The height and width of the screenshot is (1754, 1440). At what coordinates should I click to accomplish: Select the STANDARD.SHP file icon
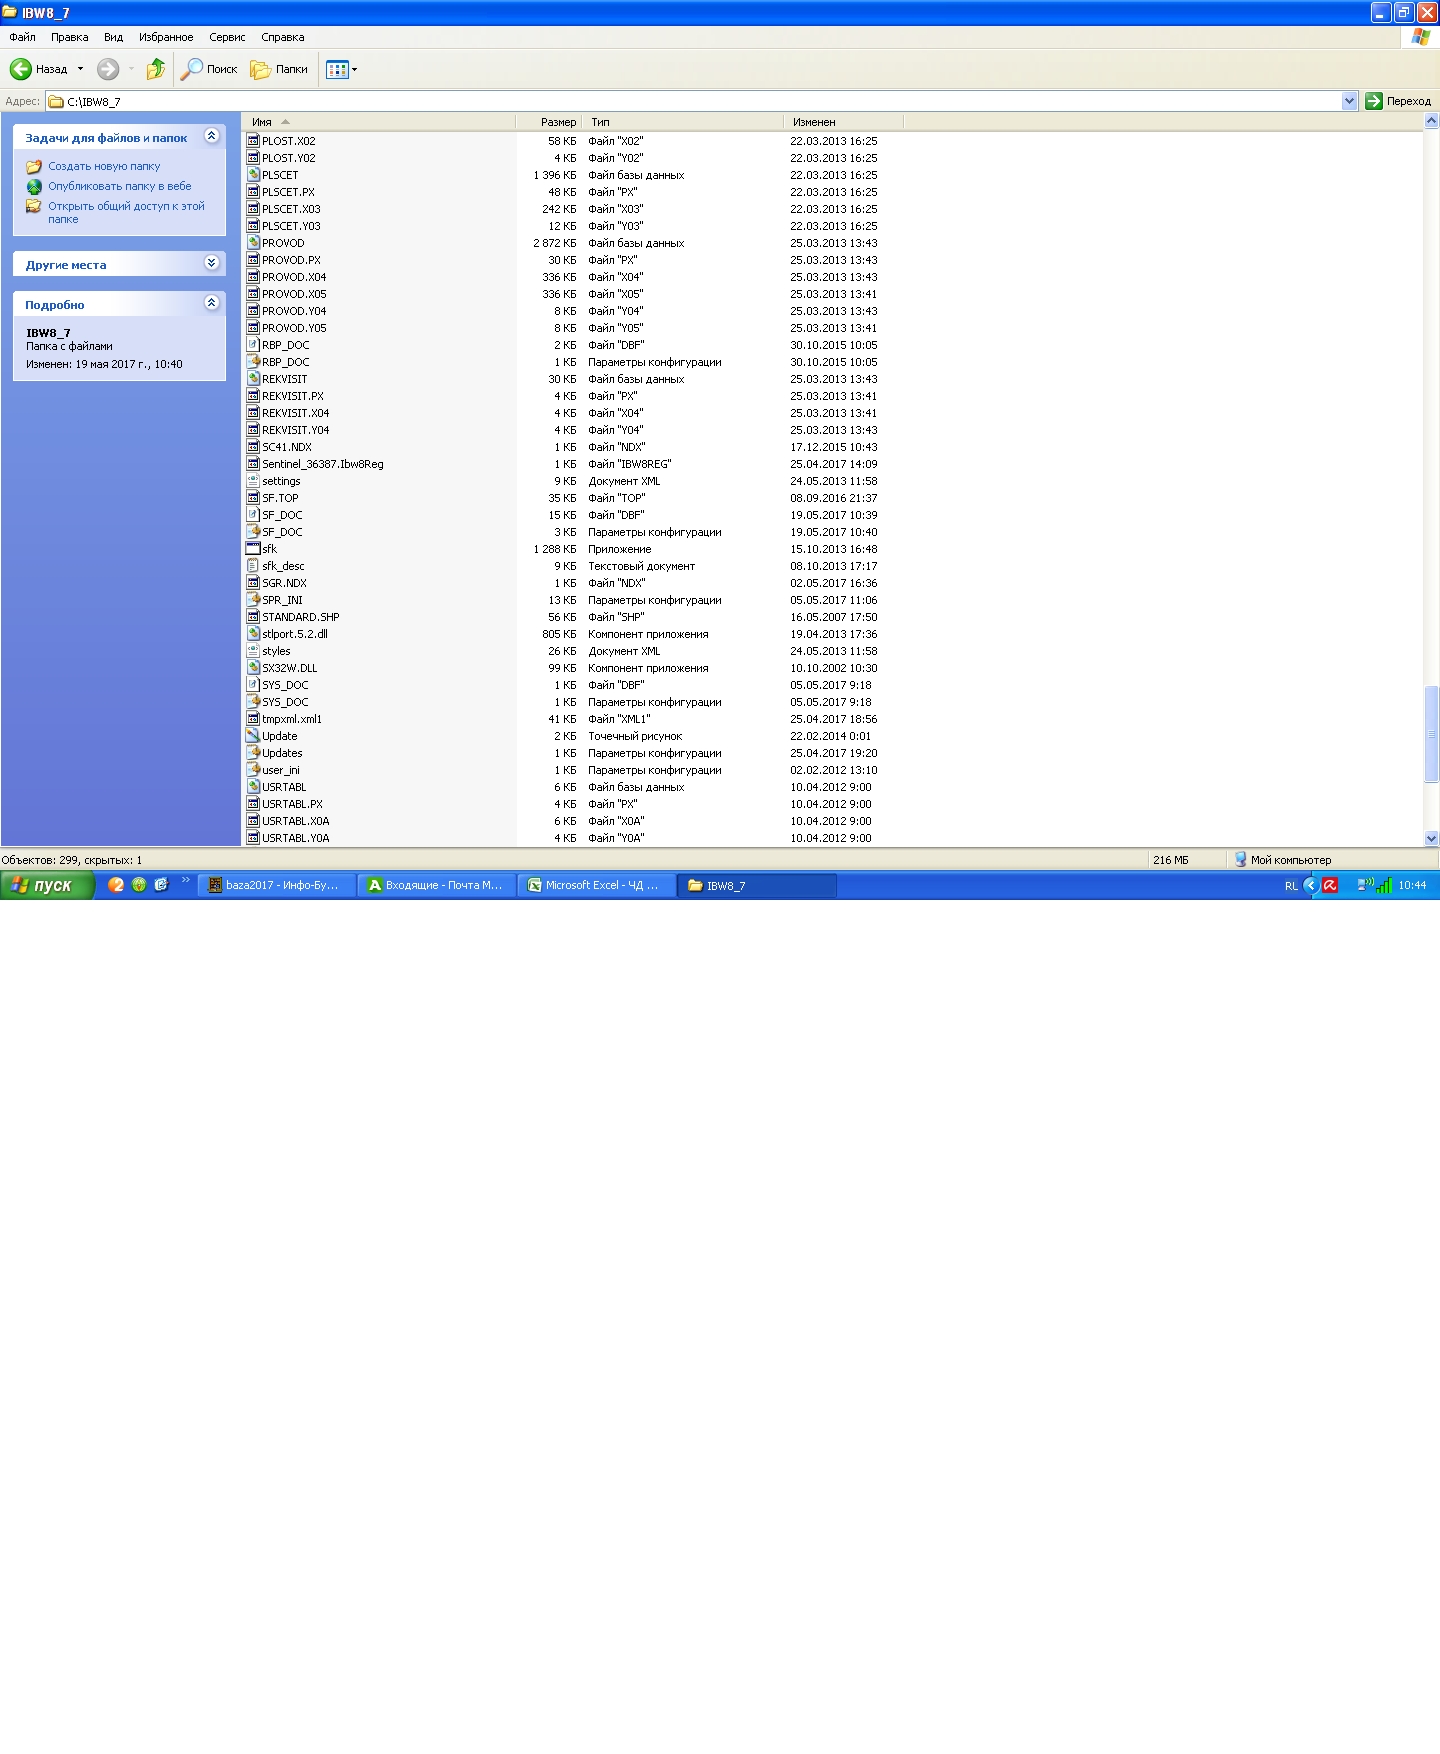pos(253,617)
